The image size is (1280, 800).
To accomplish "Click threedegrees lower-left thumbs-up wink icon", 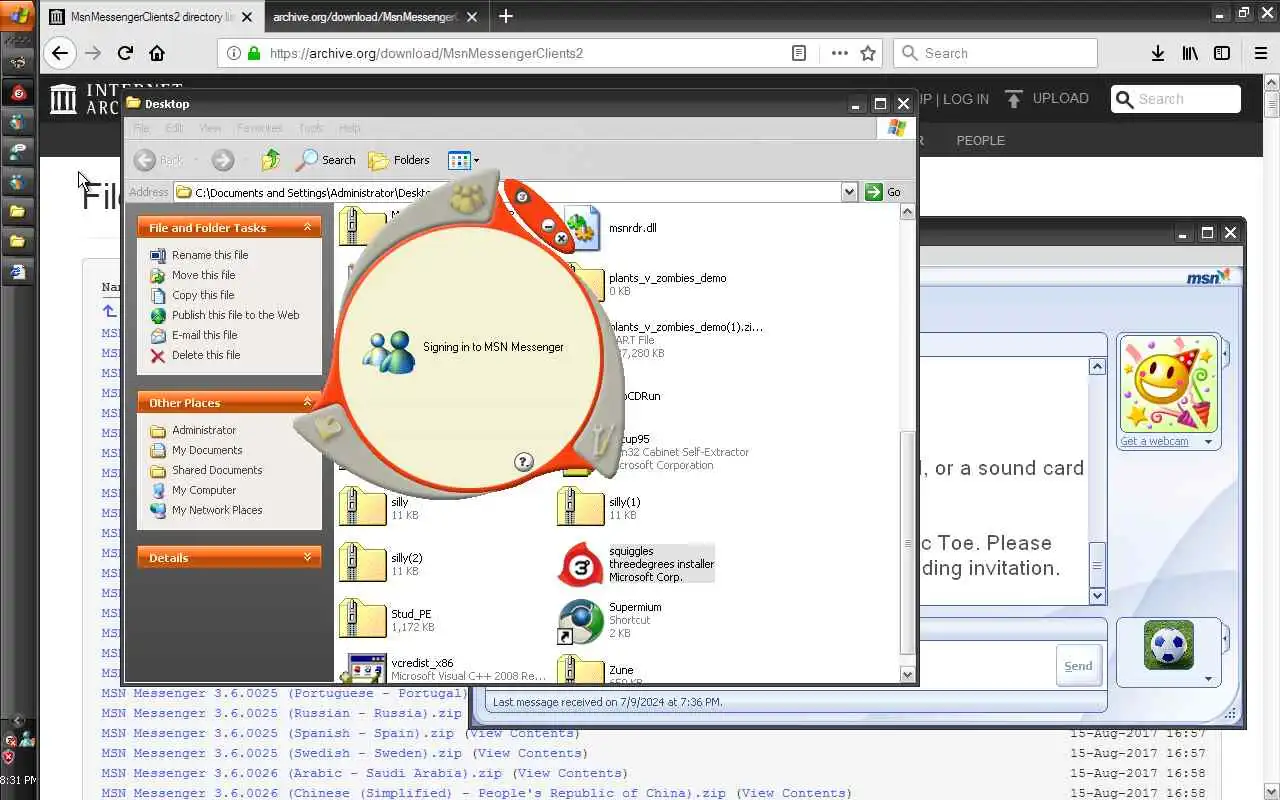I will point(326,429).
